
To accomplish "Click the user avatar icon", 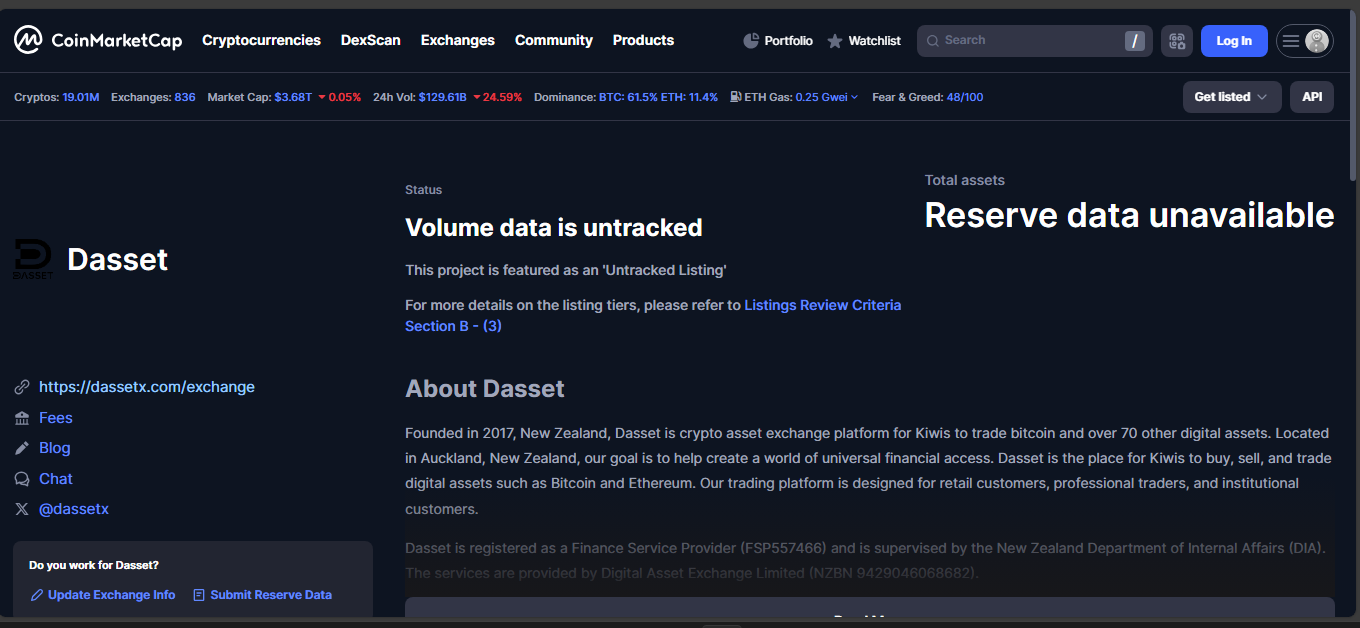I will coord(1318,41).
